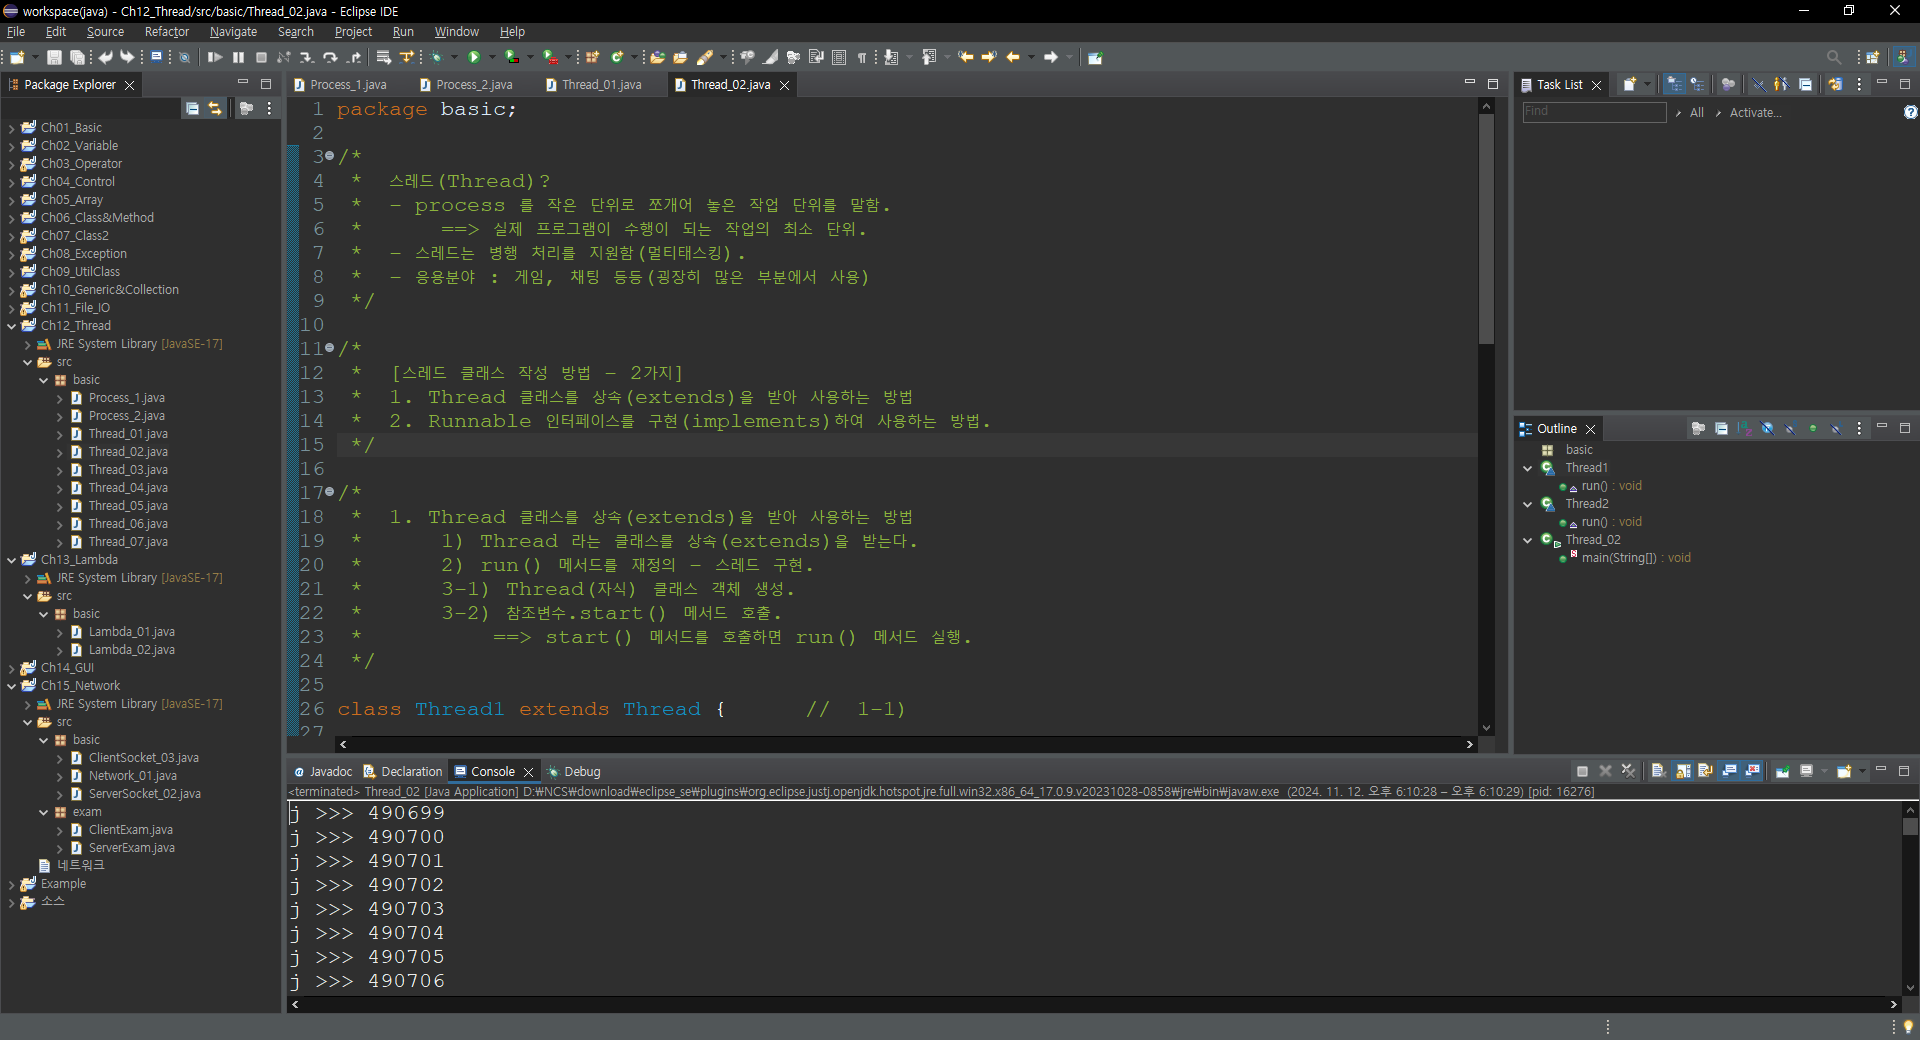Collapse Thread_02 class in Outline
The height and width of the screenshot is (1040, 1920).
1528,540
